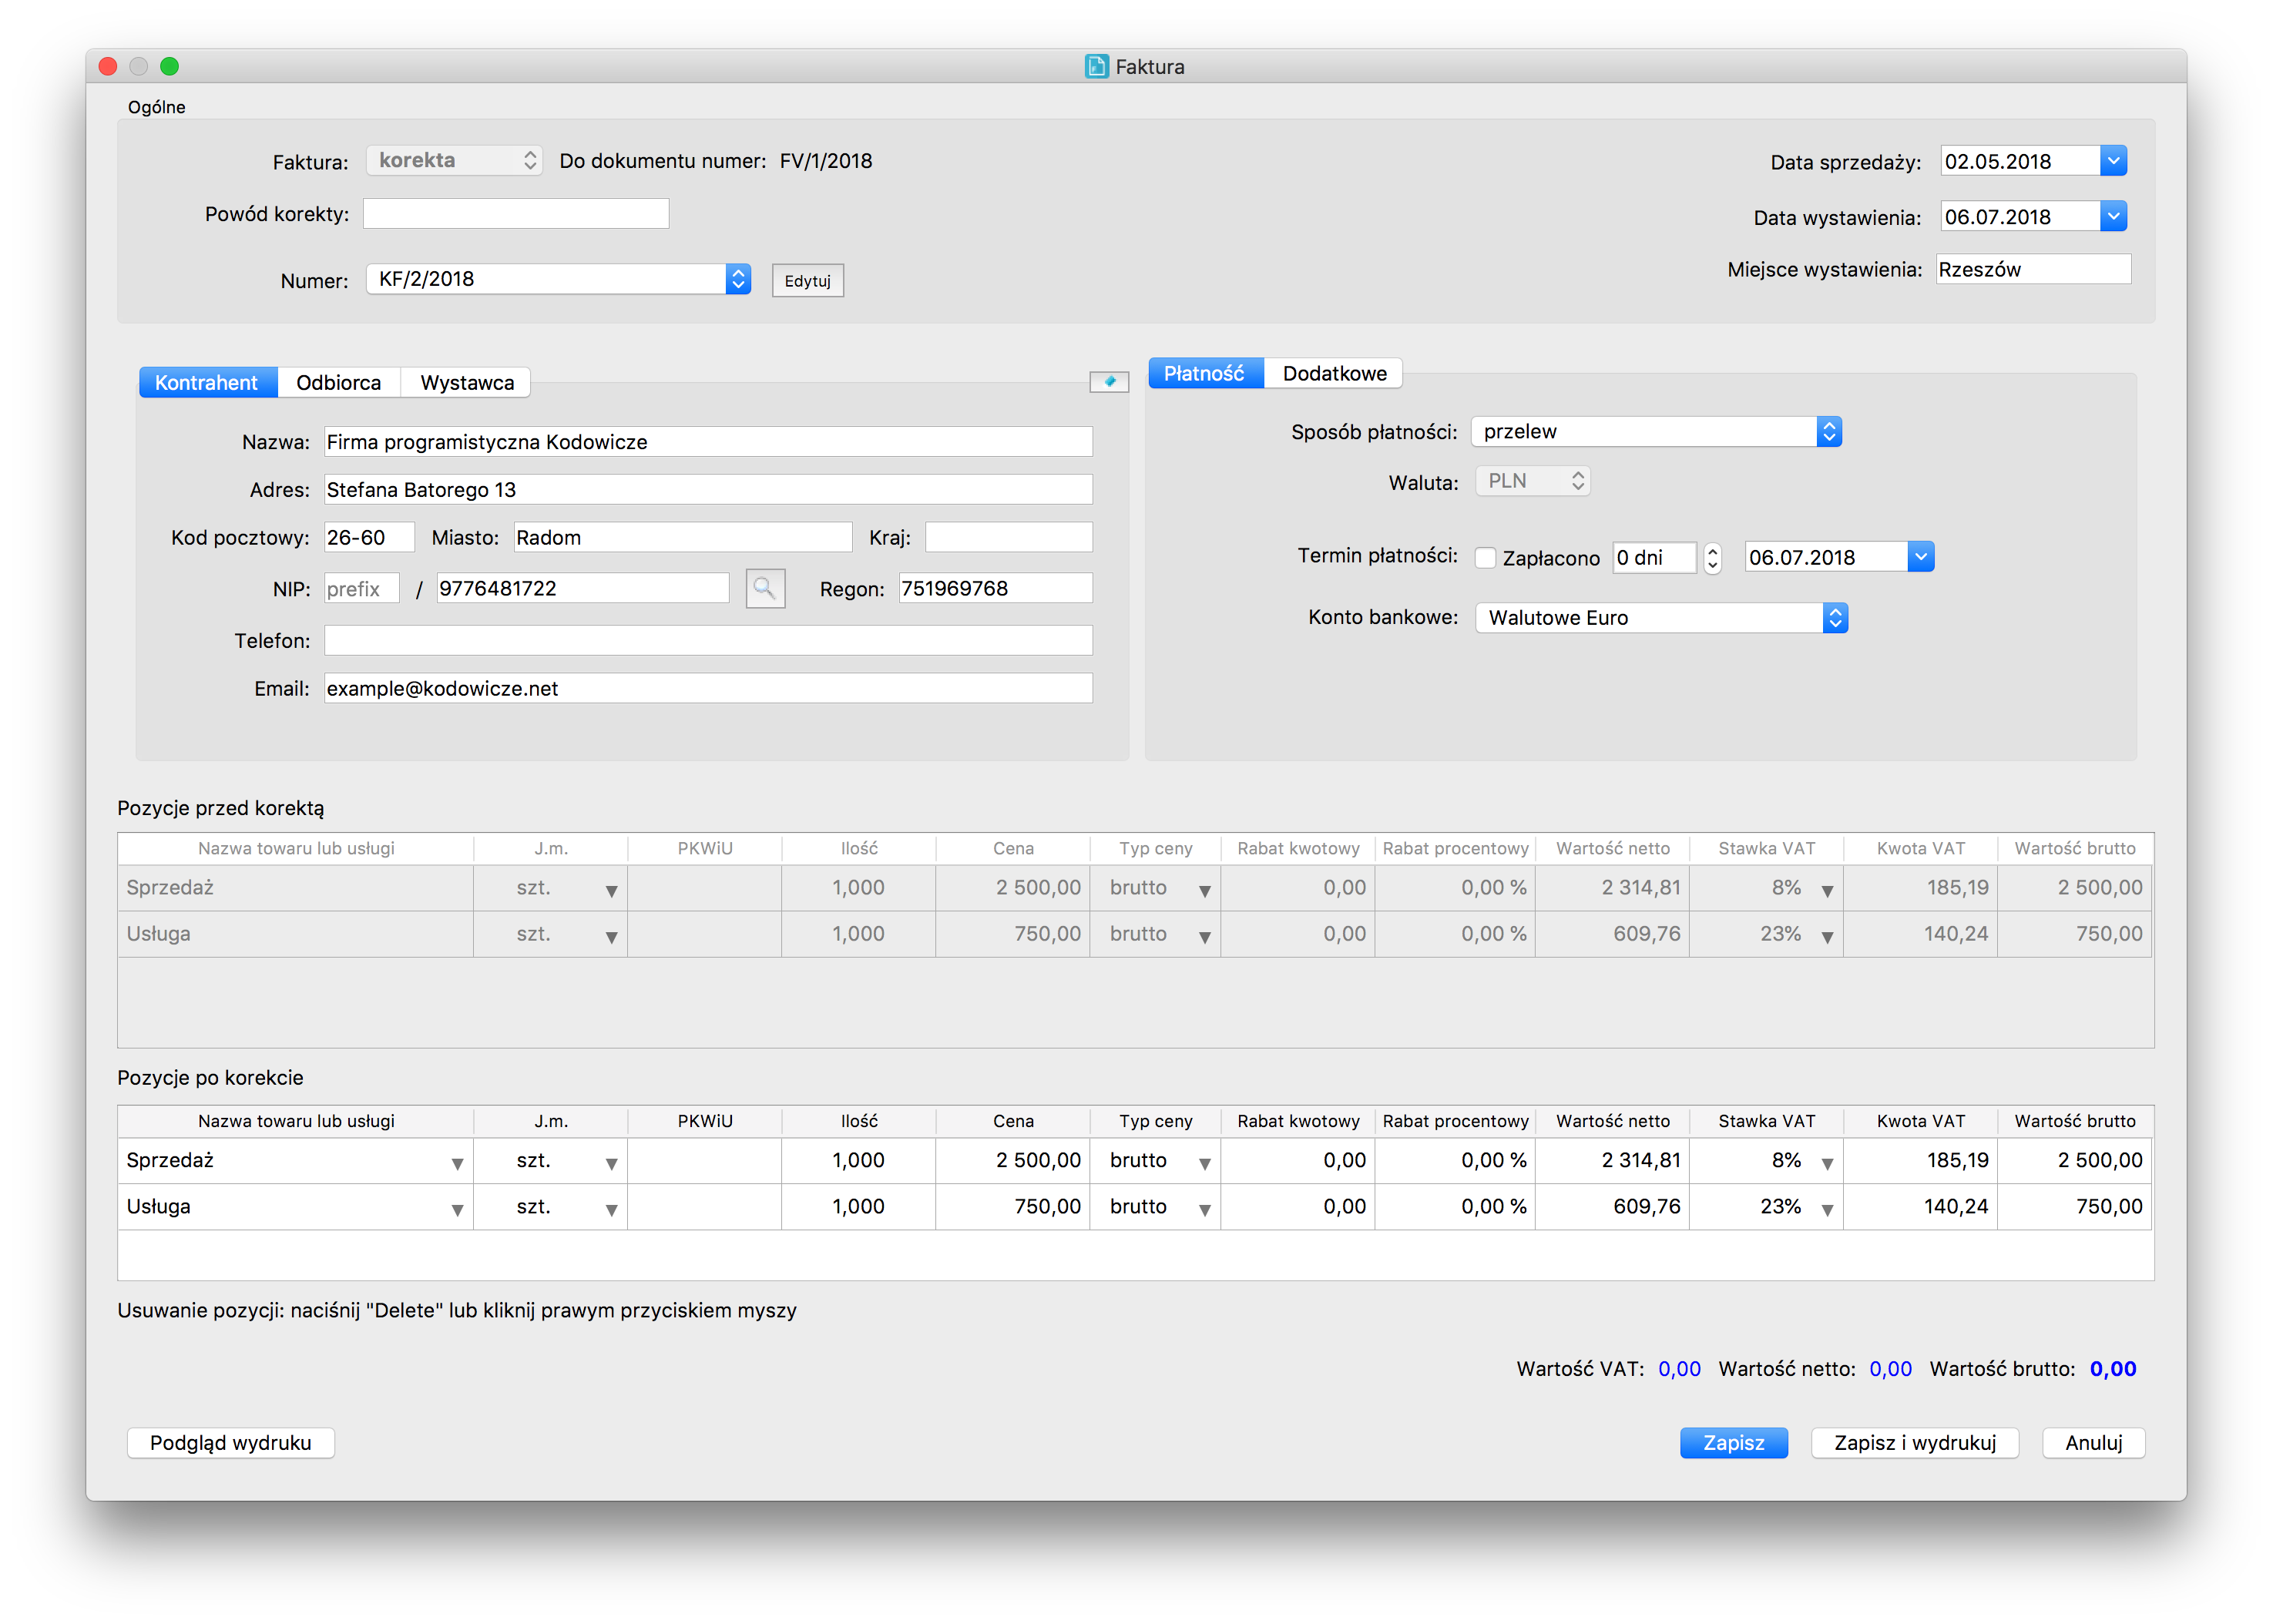Viewport: 2273px width, 1624px height.
Task: Click the Kod pocztowy field
Action: [369, 537]
